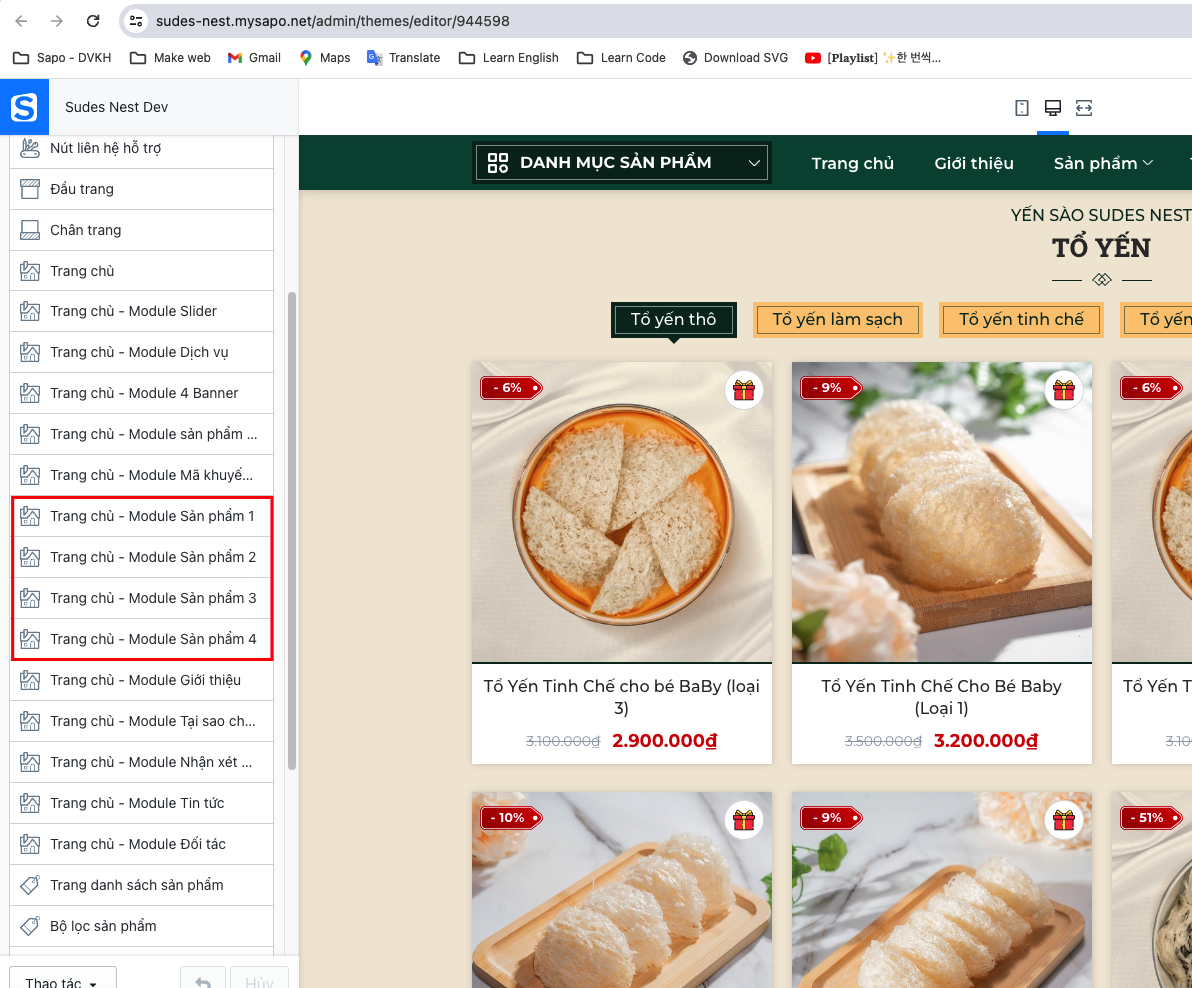The width and height of the screenshot is (1192, 988).
Task: Select fullscreen width preview icon
Action: 1084,108
